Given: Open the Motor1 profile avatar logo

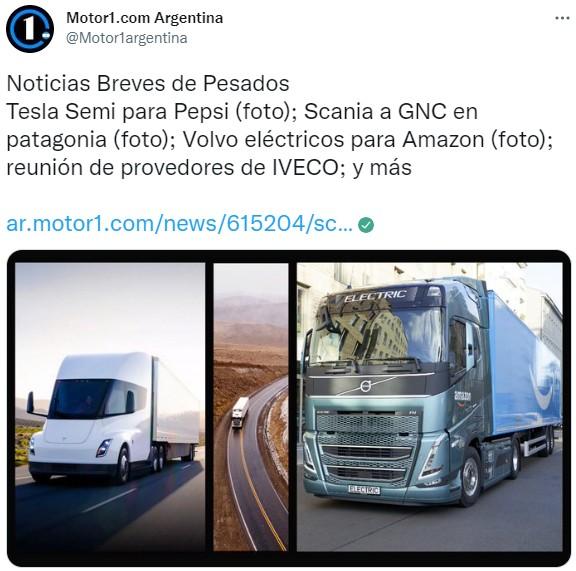Looking at the screenshot, I should pos(30,29).
